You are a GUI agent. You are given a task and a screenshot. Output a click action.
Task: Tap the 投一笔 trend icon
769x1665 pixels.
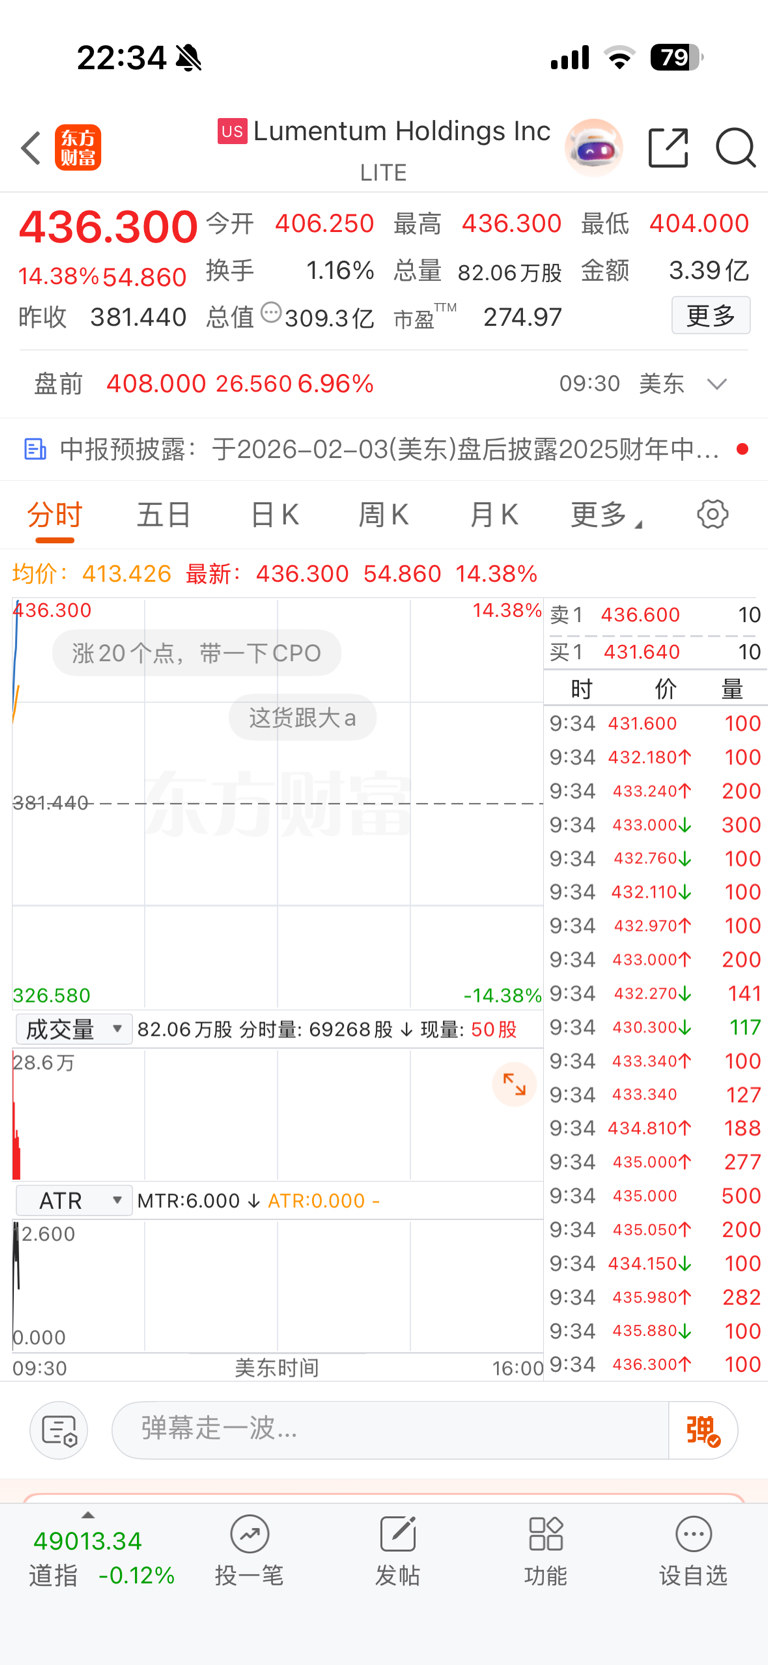249,1534
